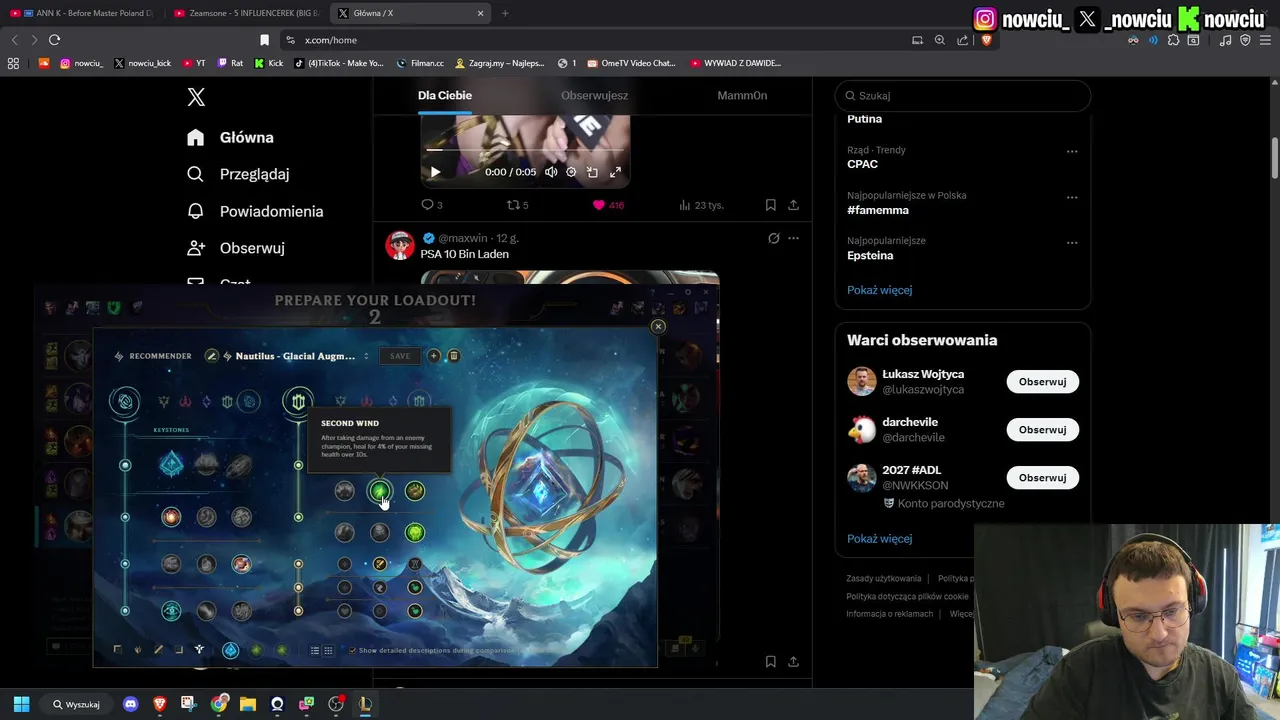
Task: Open Przeglądaj in X sidebar
Action: pos(239,174)
